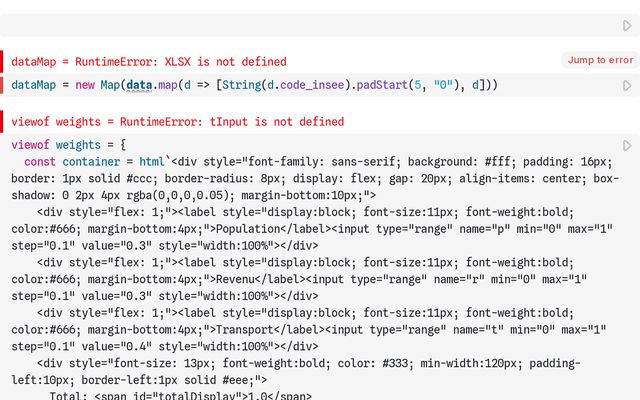Image resolution: width=640 pixels, height=400 pixels.
Task: Click the const container code line
Action: pyautogui.click(x=80, y=161)
